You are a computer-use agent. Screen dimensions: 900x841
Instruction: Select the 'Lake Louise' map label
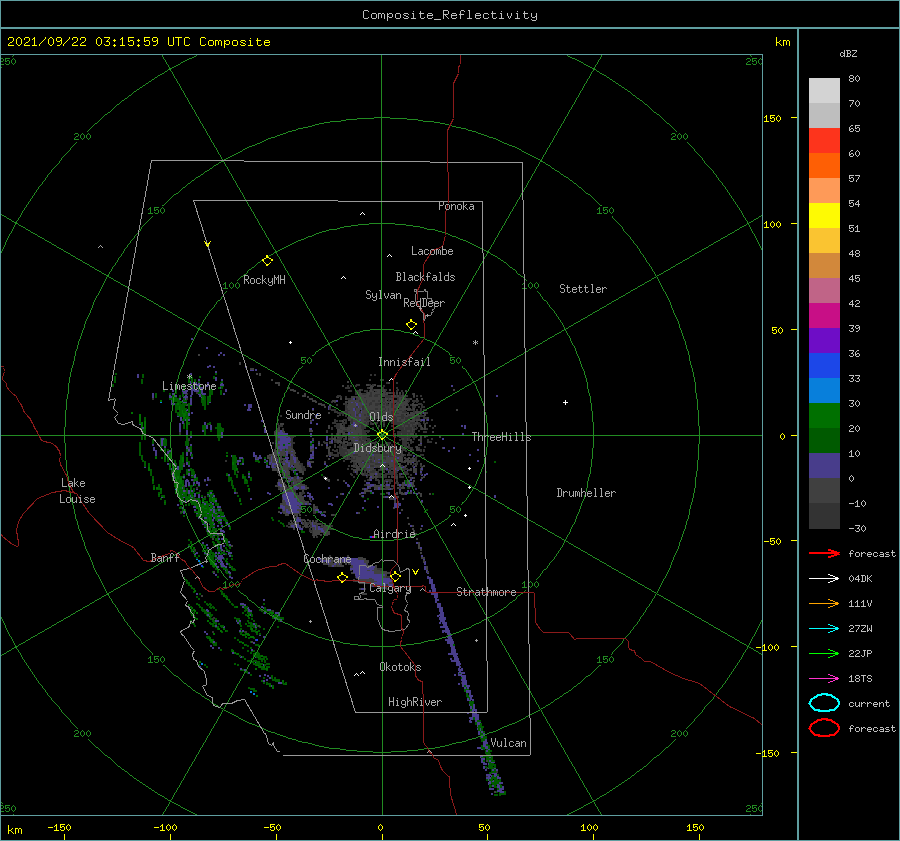(77, 491)
